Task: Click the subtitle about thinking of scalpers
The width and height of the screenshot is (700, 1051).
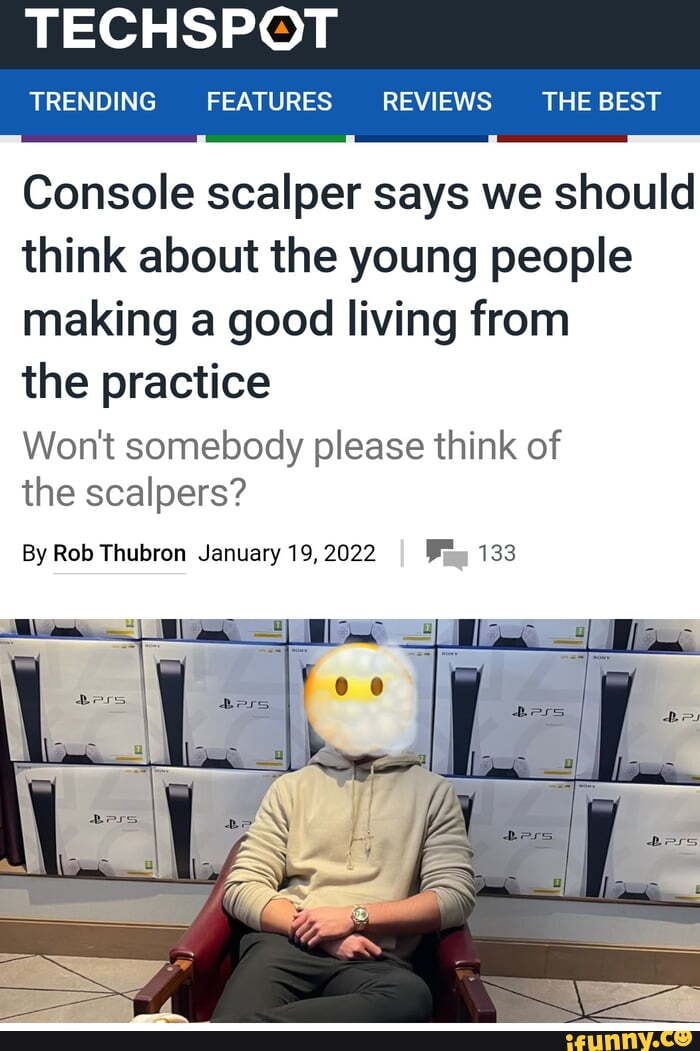Action: coord(291,469)
